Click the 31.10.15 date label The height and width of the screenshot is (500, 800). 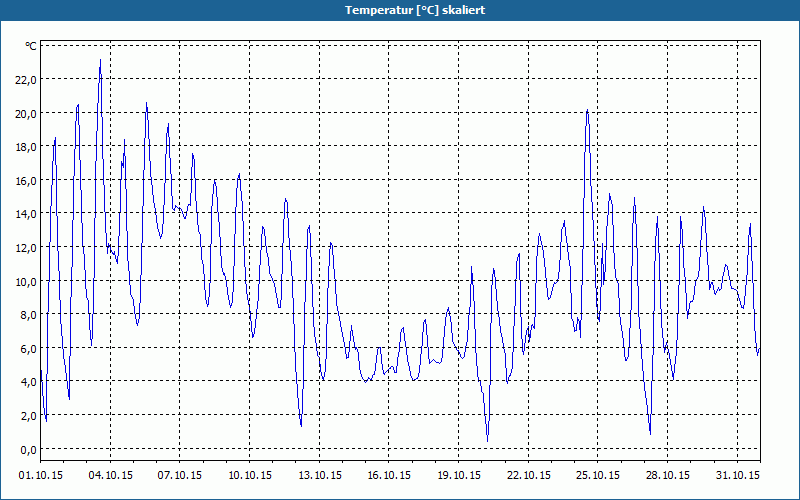tap(738, 475)
